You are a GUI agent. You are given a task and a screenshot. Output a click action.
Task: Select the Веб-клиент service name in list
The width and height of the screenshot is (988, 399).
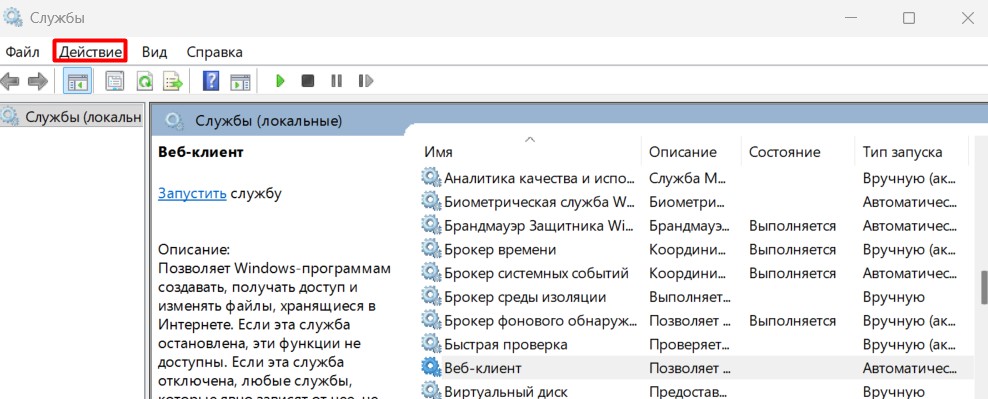[483, 368]
